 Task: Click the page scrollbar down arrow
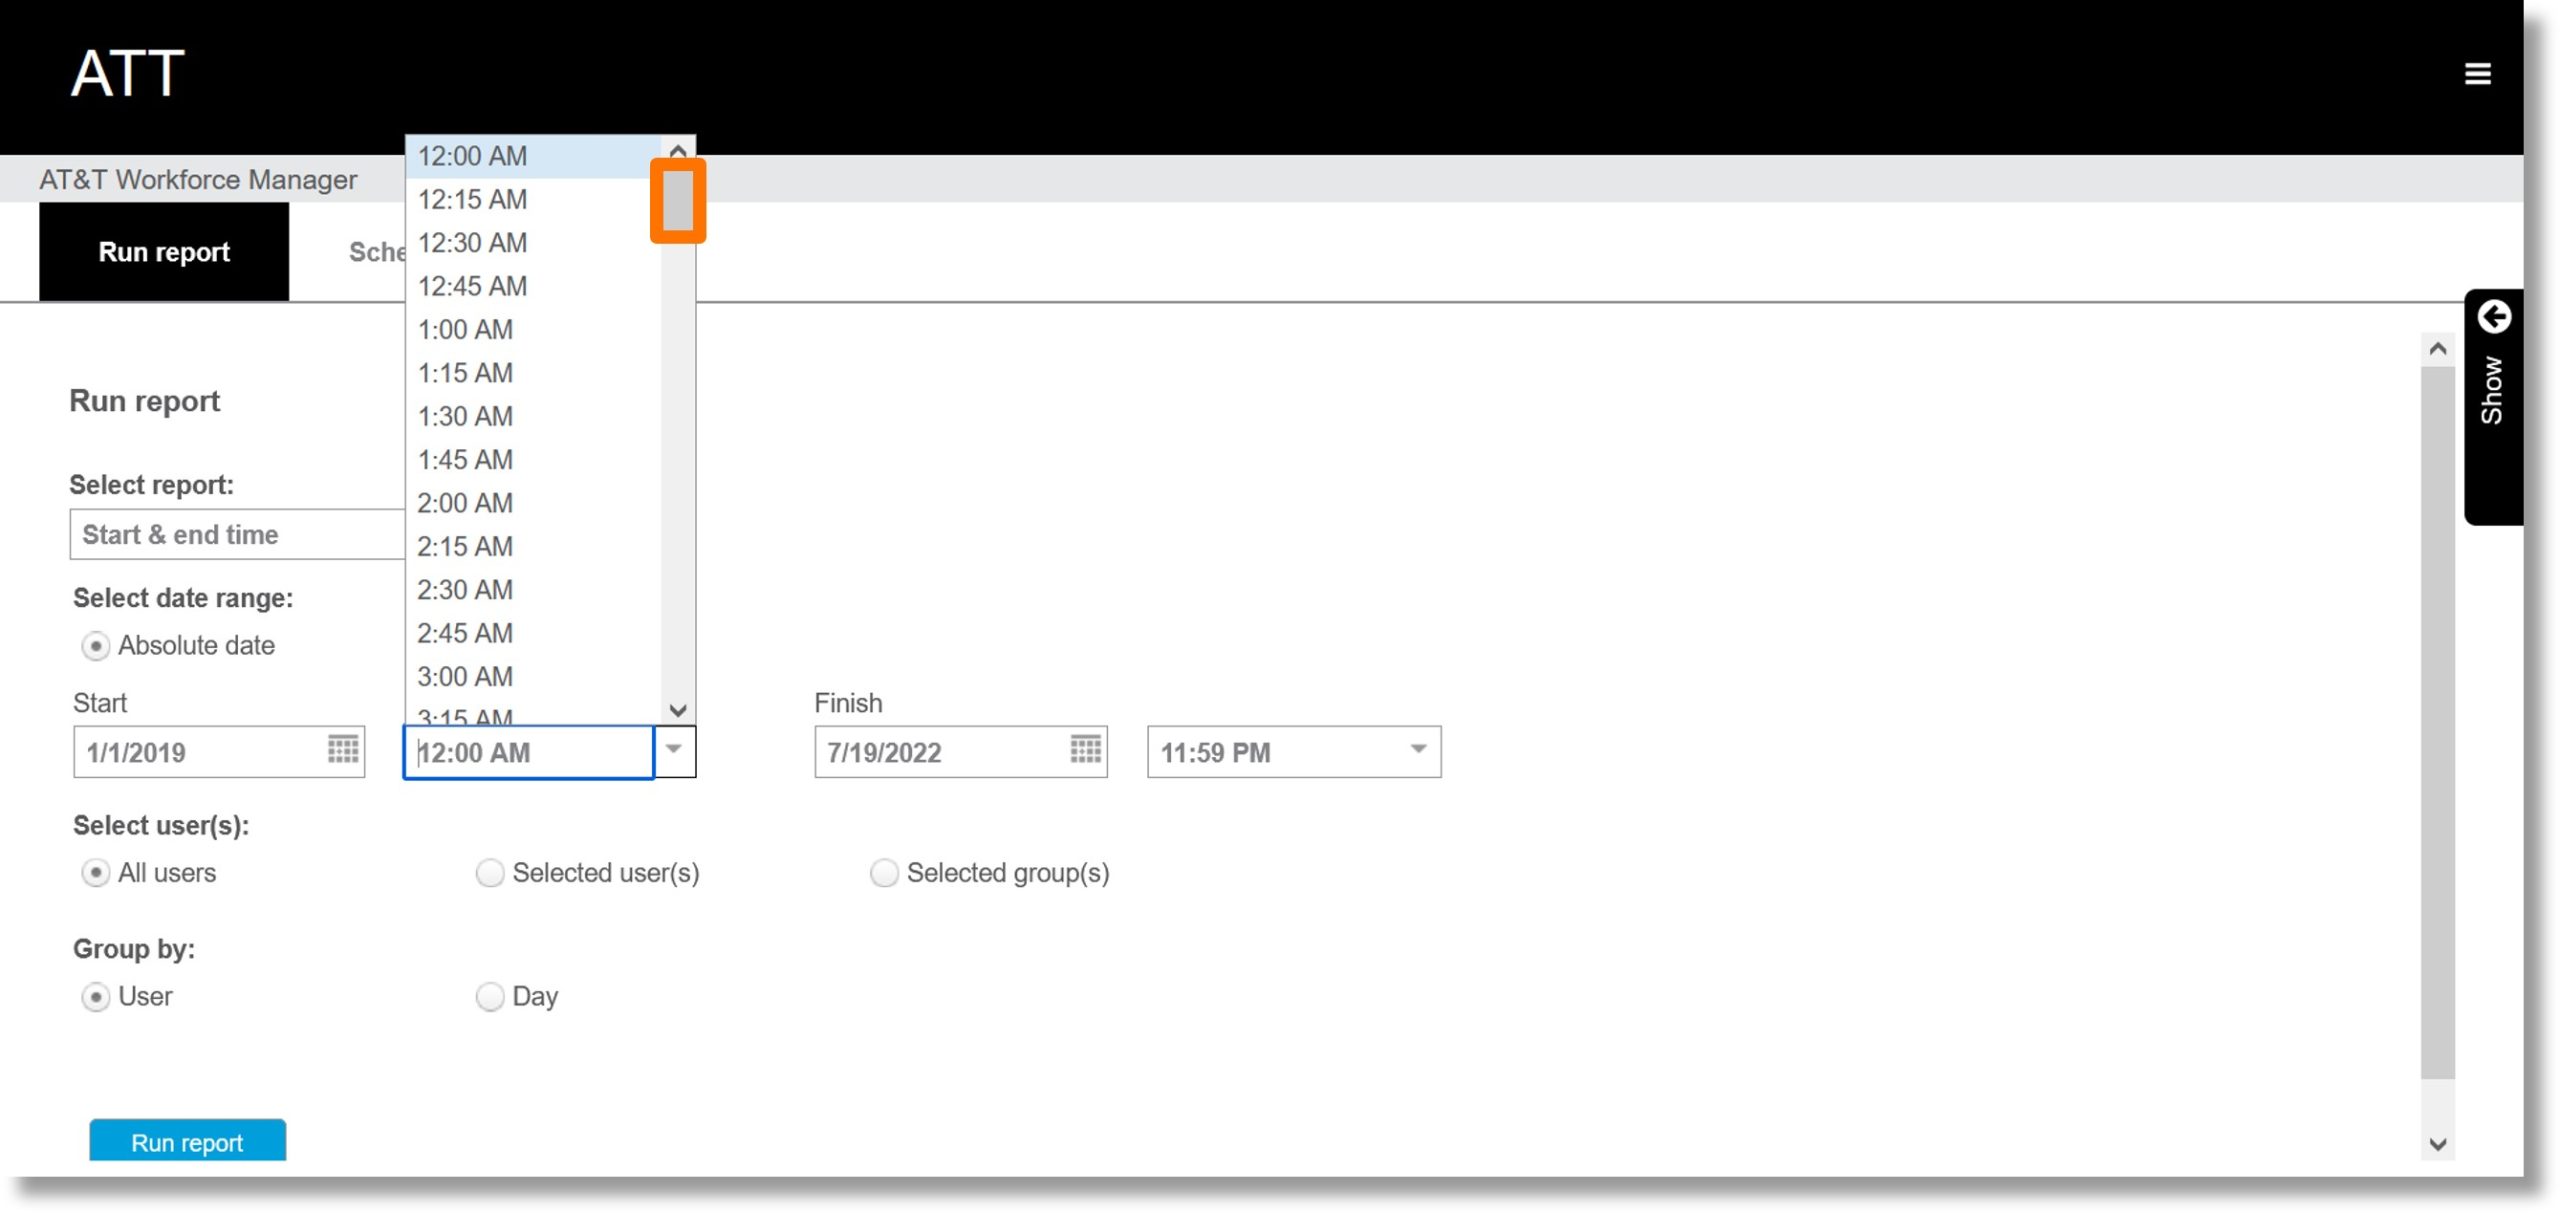tap(2437, 1144)
